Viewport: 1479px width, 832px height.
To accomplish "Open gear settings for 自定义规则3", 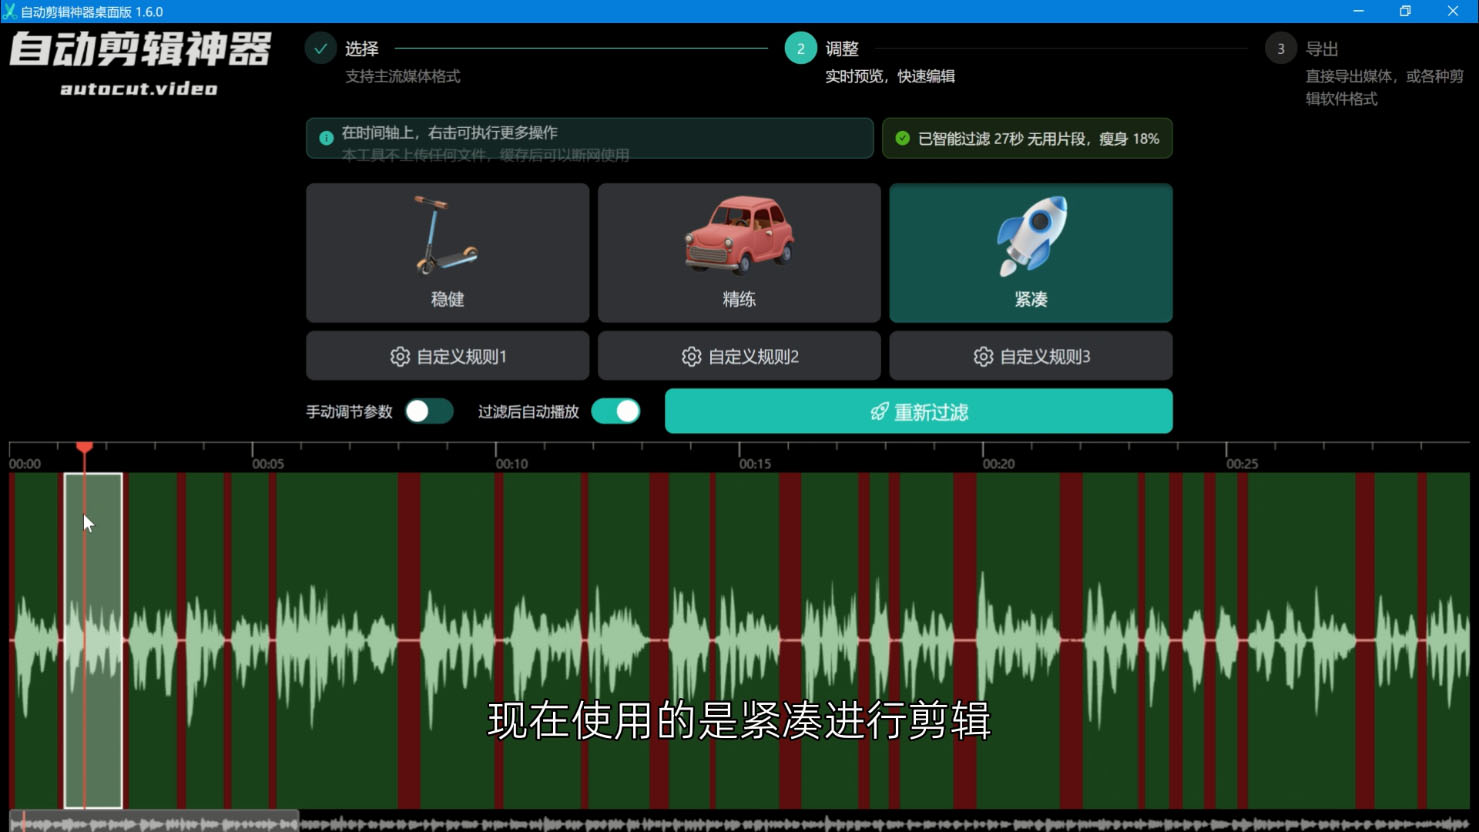I will [x=982, y=356].
